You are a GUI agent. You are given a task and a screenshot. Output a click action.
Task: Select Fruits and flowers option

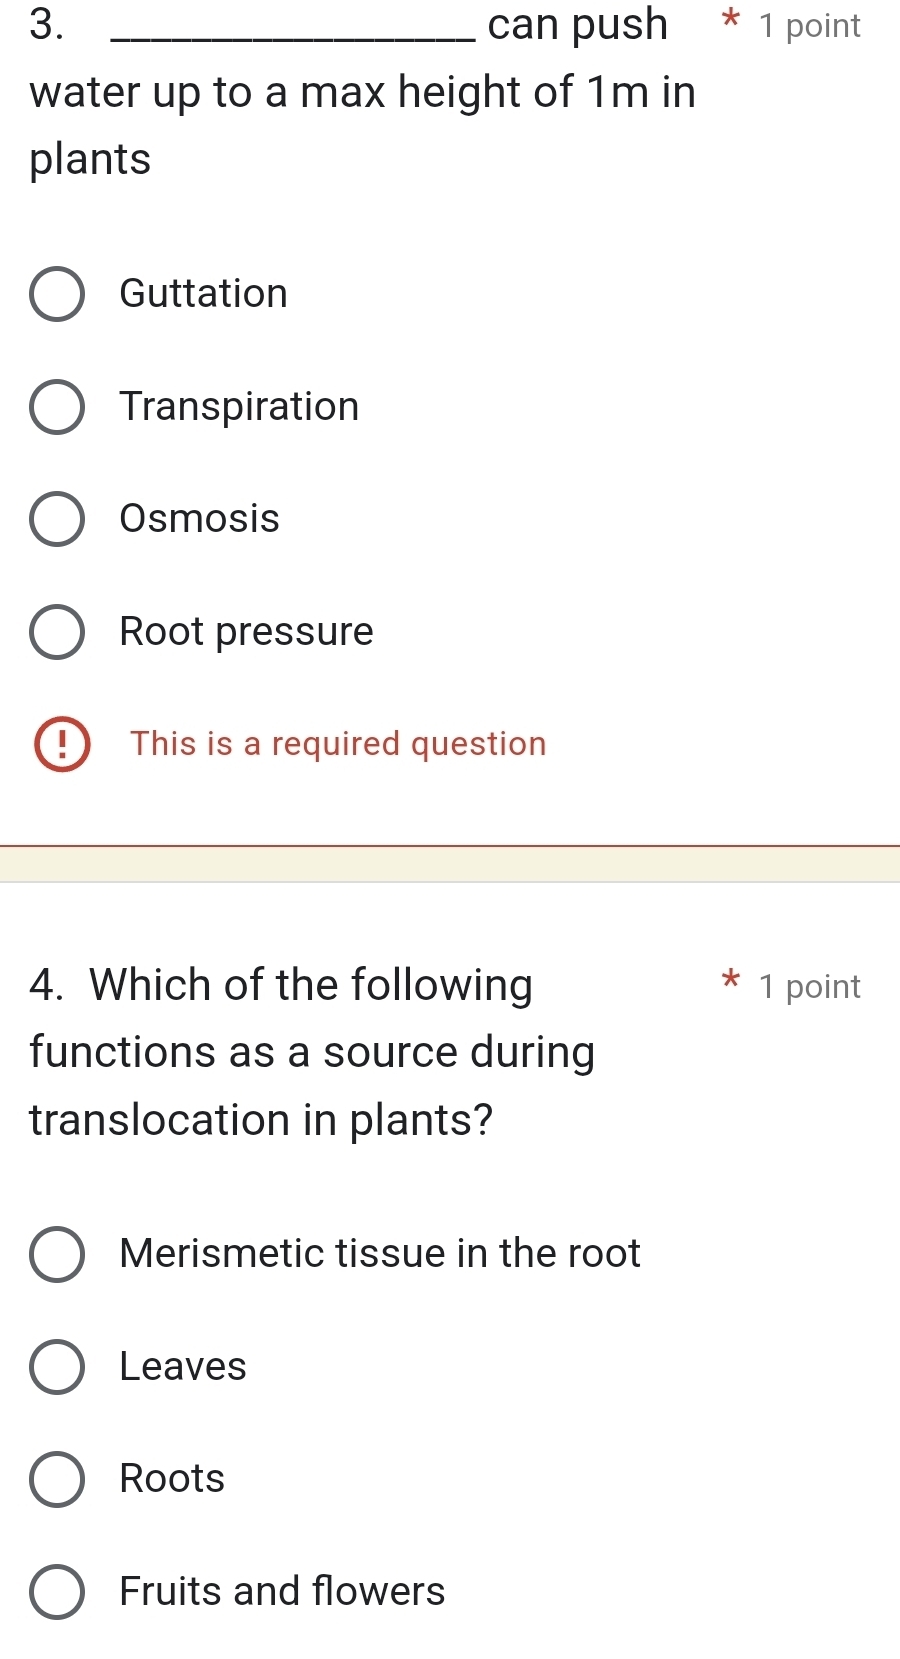coord(57,1591)
